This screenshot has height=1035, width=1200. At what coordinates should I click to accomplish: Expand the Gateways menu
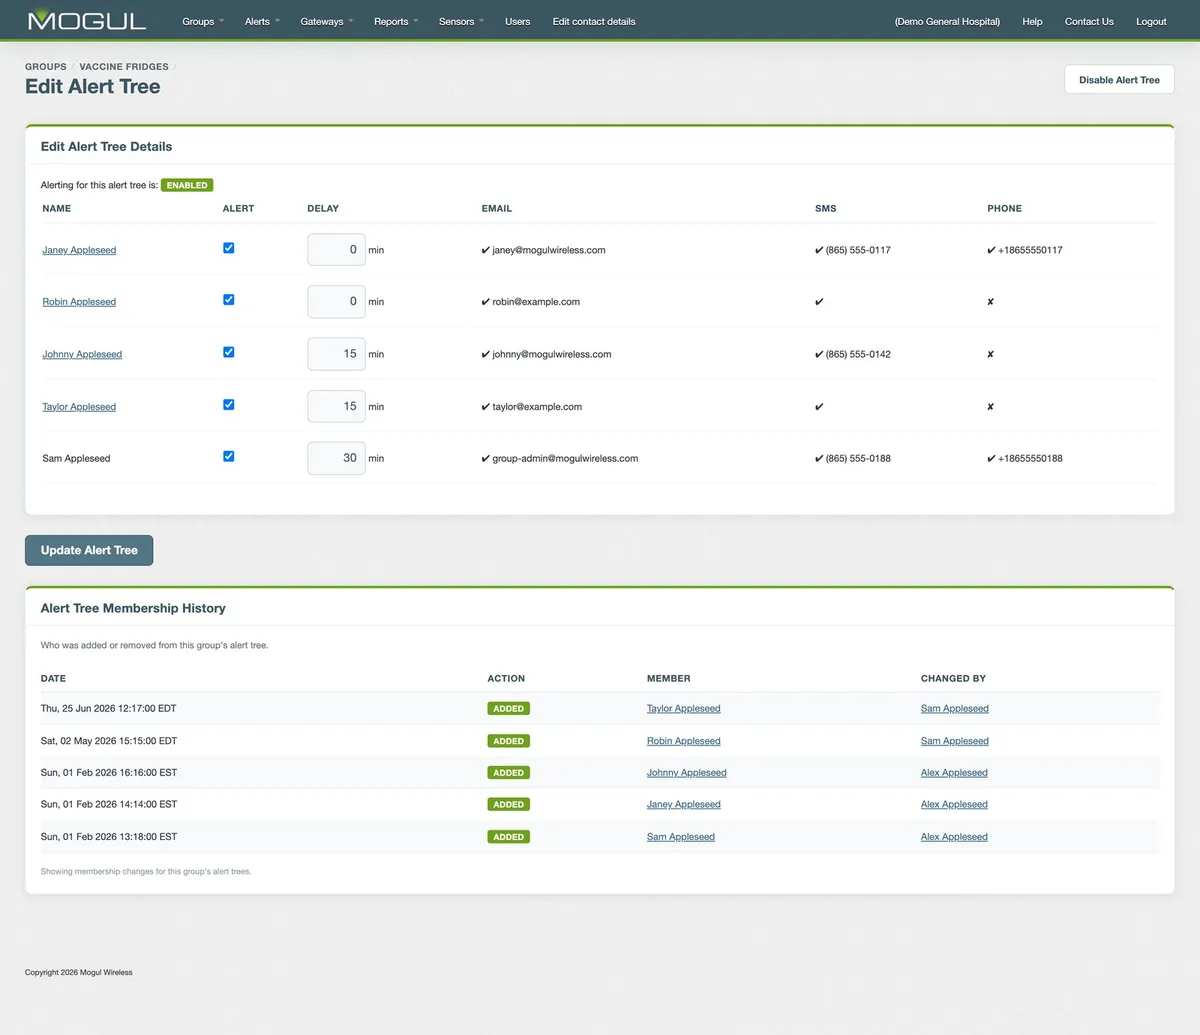pyautogui.click(x=327, y=21)
